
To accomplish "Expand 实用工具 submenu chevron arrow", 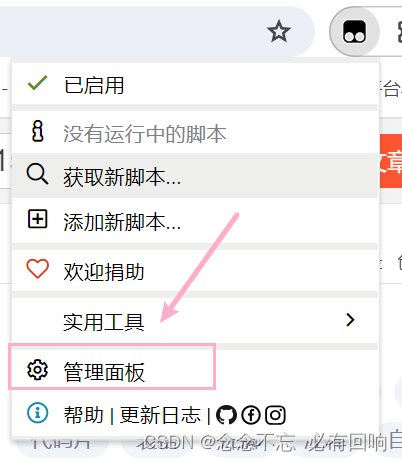I will click(350, 320).
